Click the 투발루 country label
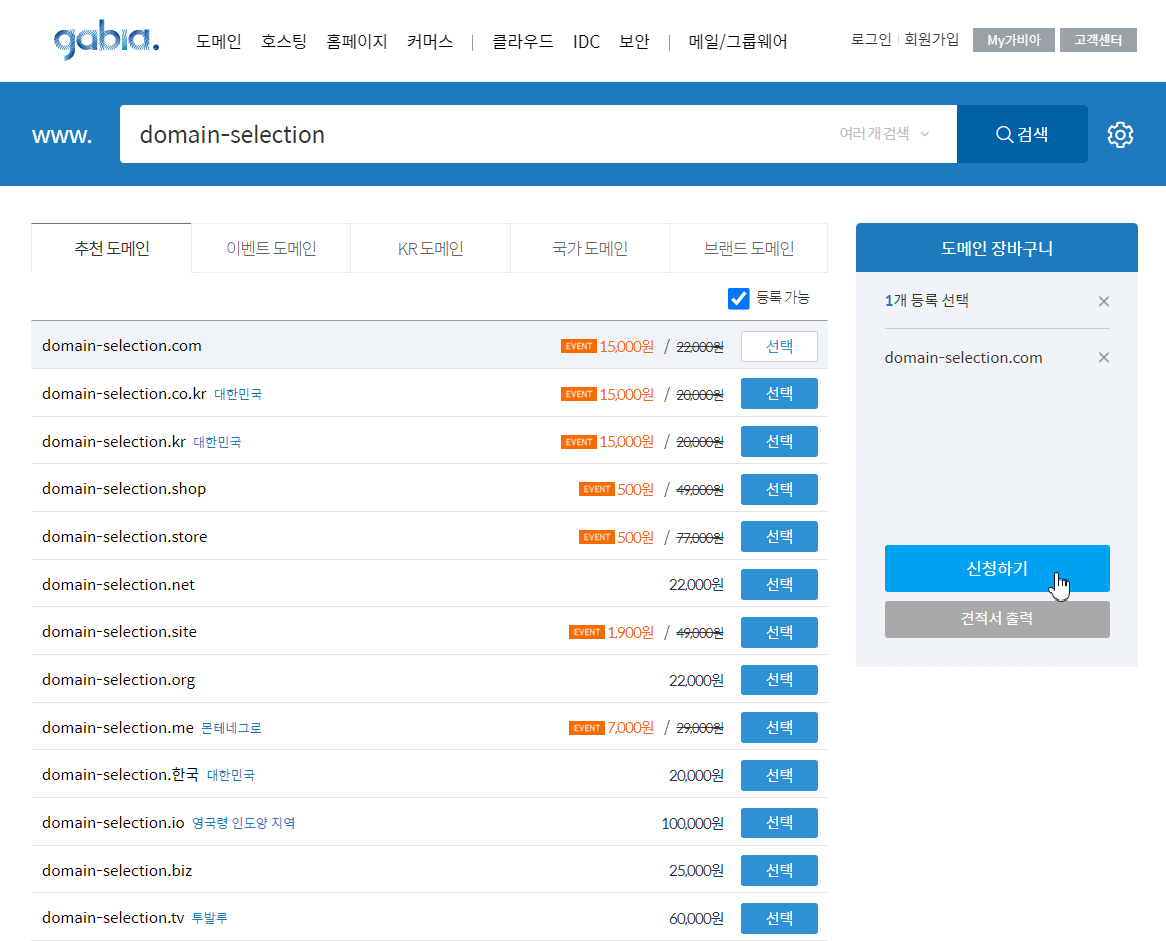Viewport: 1166px width, 941px height. pos(210,919)
